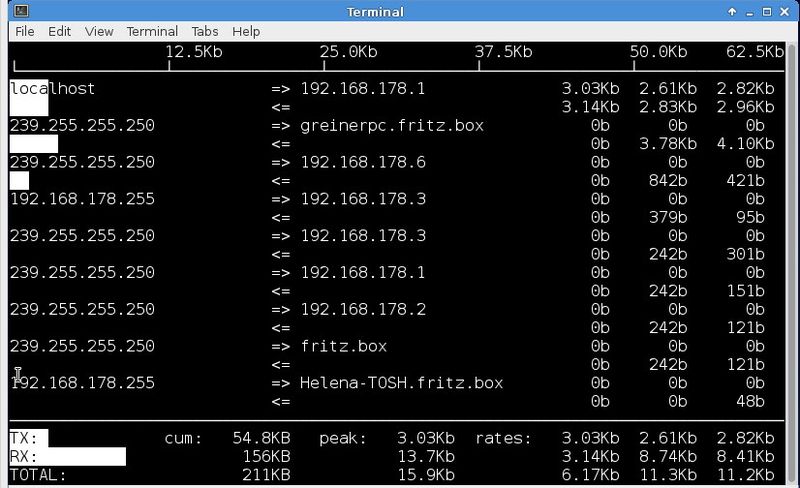Click cumulative total 211KB
This screenshot has width=800, height=488.
pyautogui.click(x=266, y=475)
